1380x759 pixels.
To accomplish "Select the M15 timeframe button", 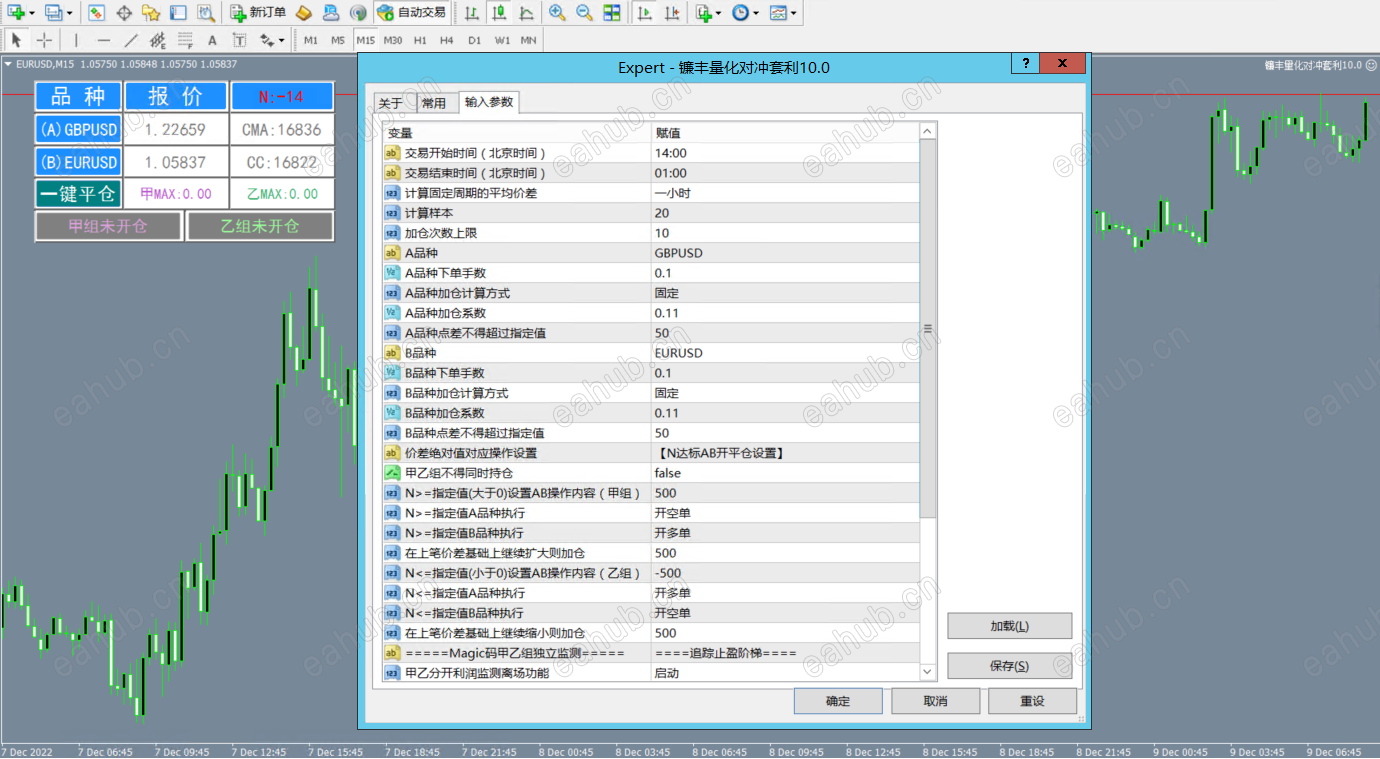I will pyautogui.click(x=365, y=40).
